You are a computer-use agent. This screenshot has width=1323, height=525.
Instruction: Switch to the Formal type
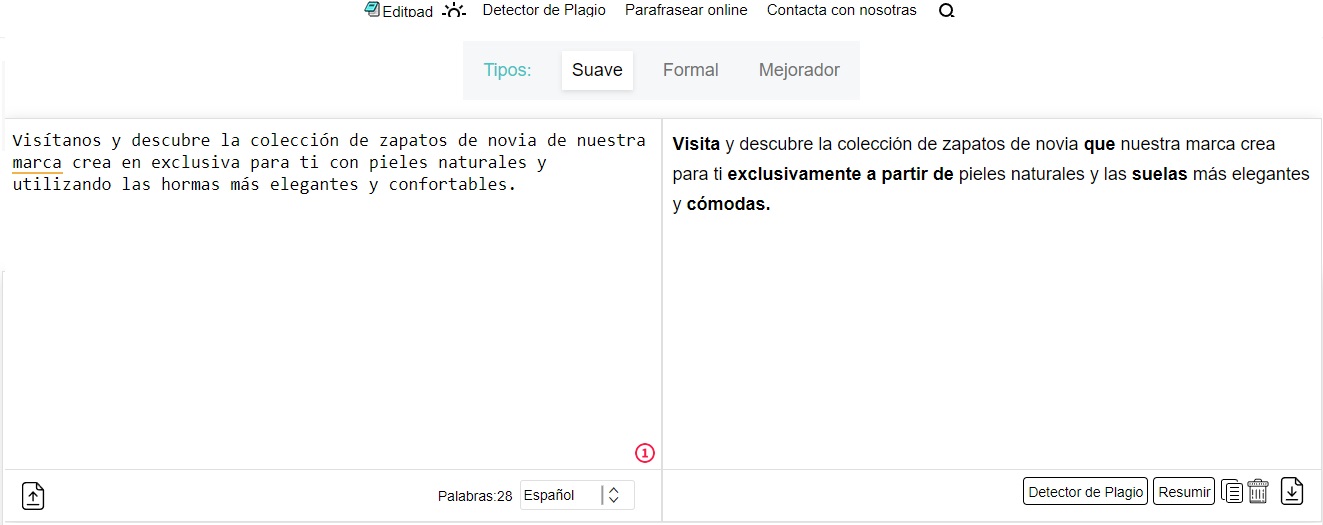pyautogui.click(x=690, y=70)
